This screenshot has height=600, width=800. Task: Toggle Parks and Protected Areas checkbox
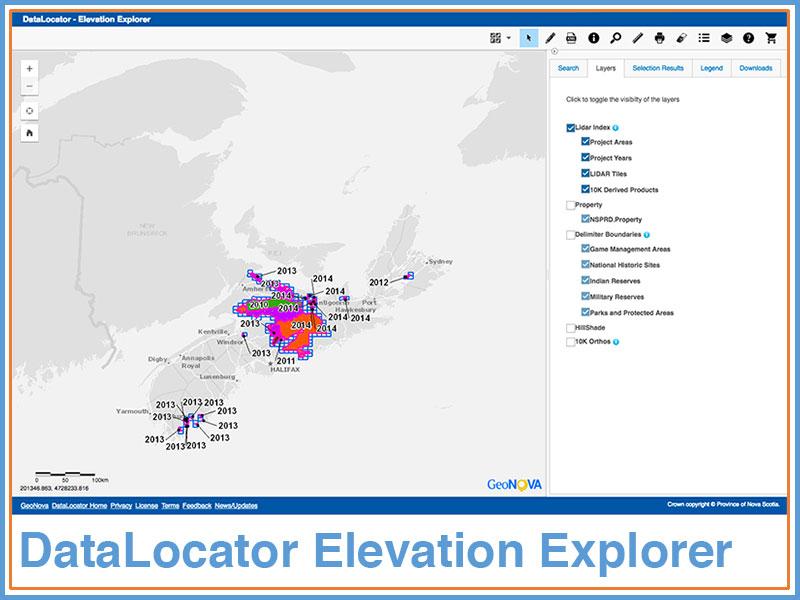(x=586, y=312)
